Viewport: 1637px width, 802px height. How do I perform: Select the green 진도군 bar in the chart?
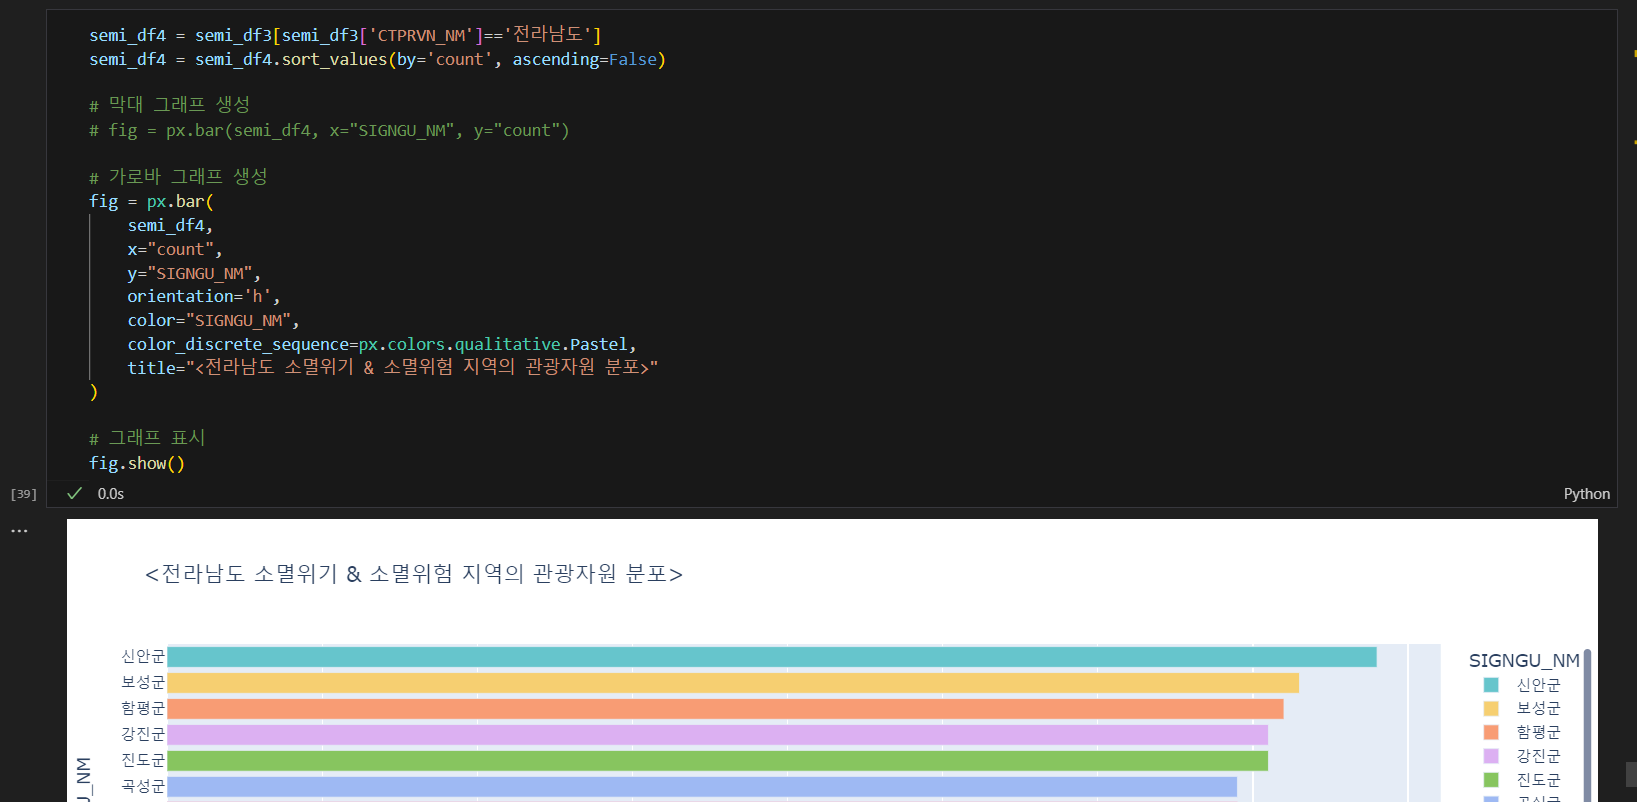(x=718, y=761)
